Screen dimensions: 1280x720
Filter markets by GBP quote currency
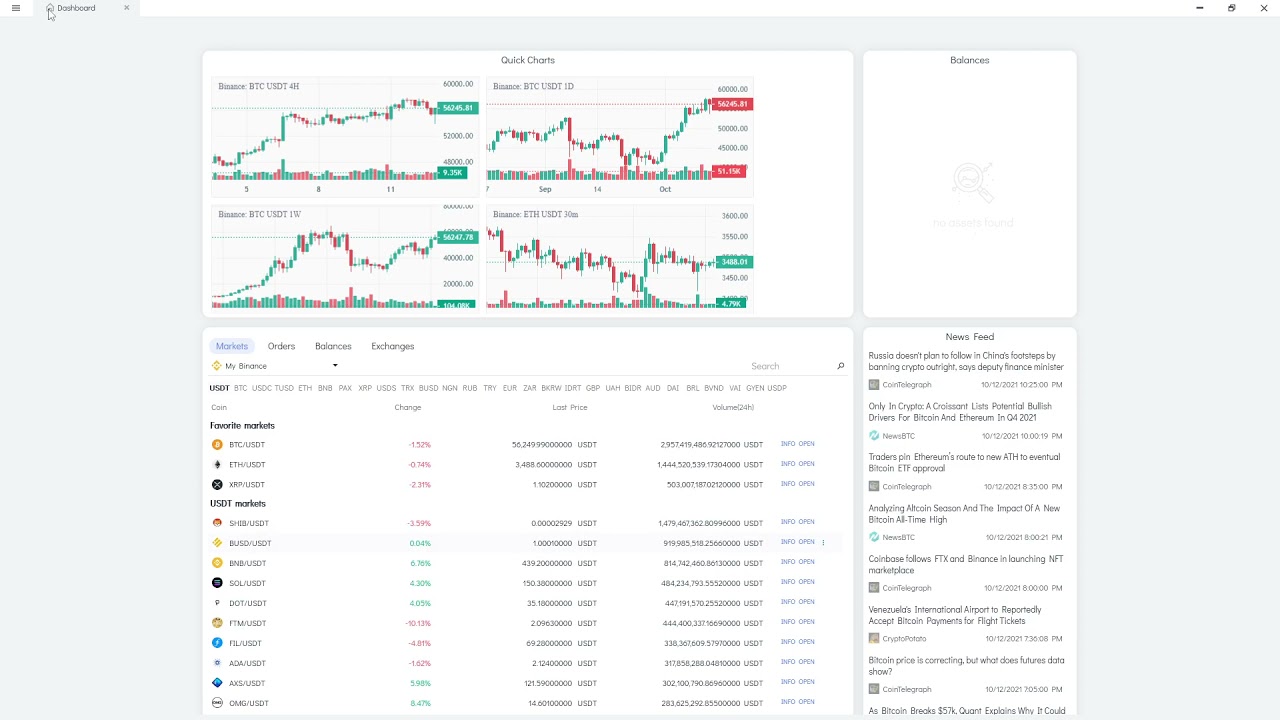(593, 388)
